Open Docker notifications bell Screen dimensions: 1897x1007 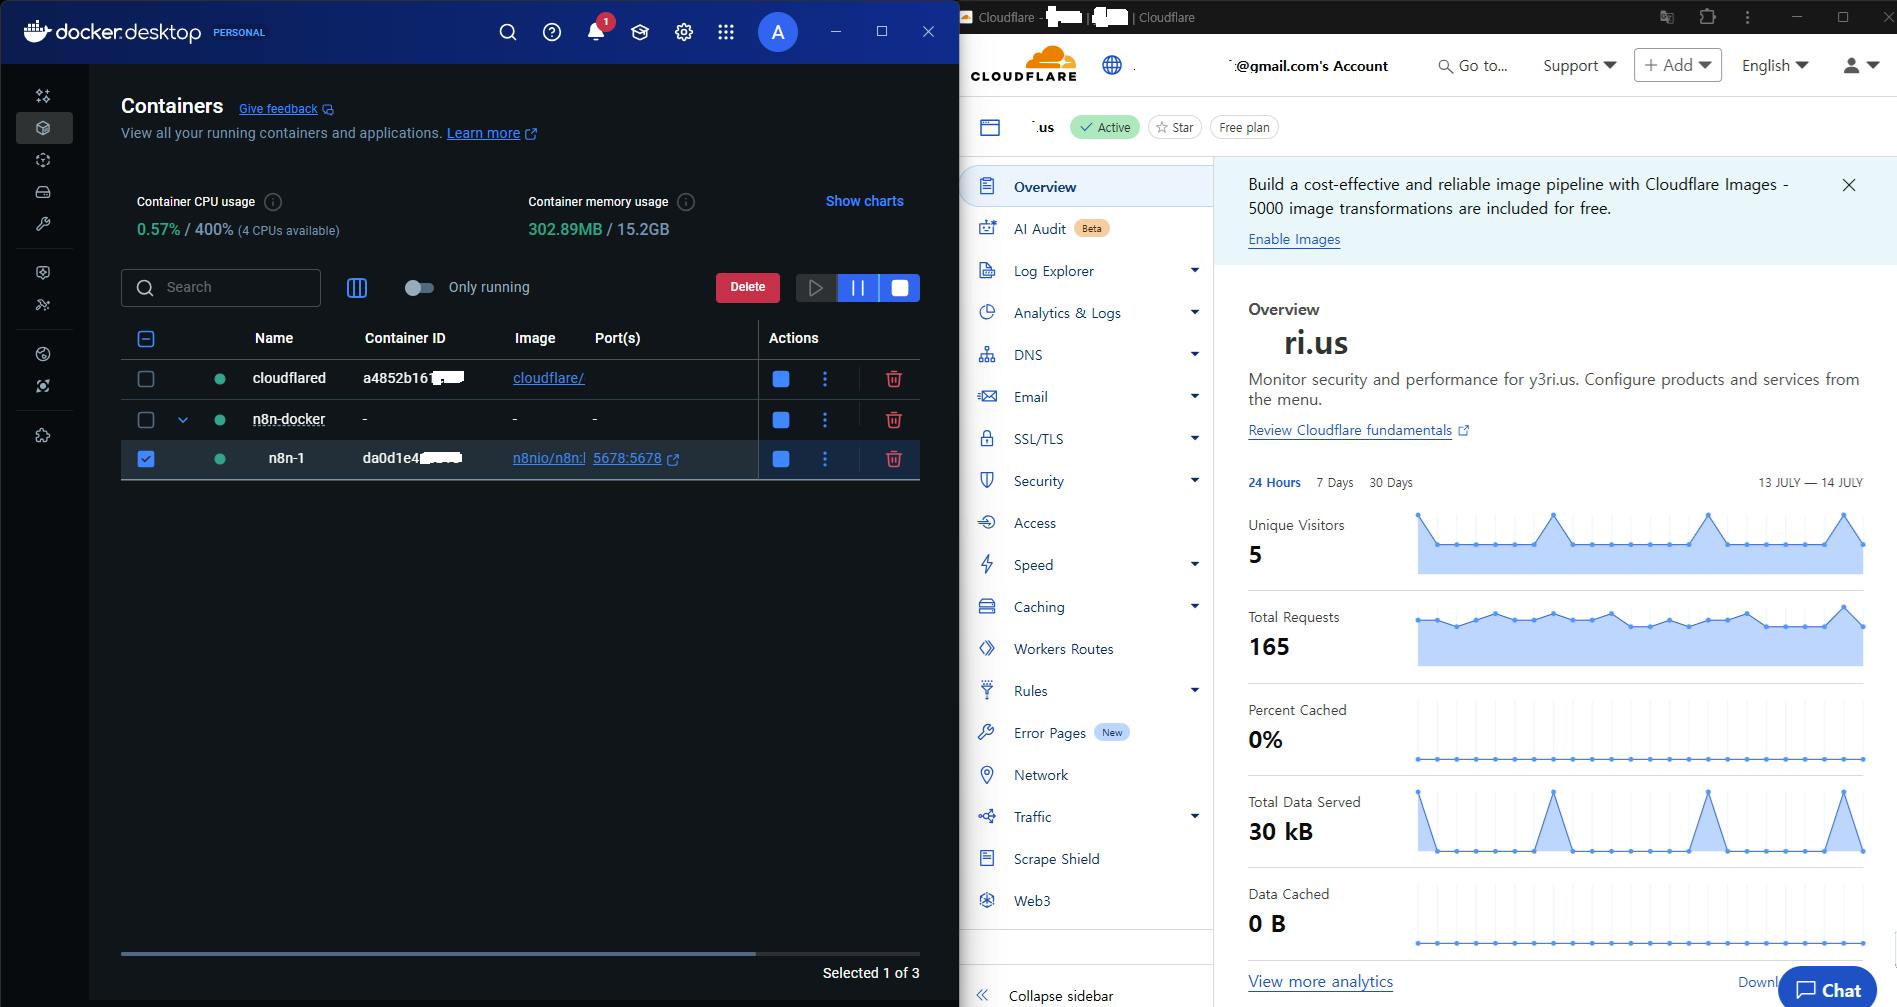596,32
